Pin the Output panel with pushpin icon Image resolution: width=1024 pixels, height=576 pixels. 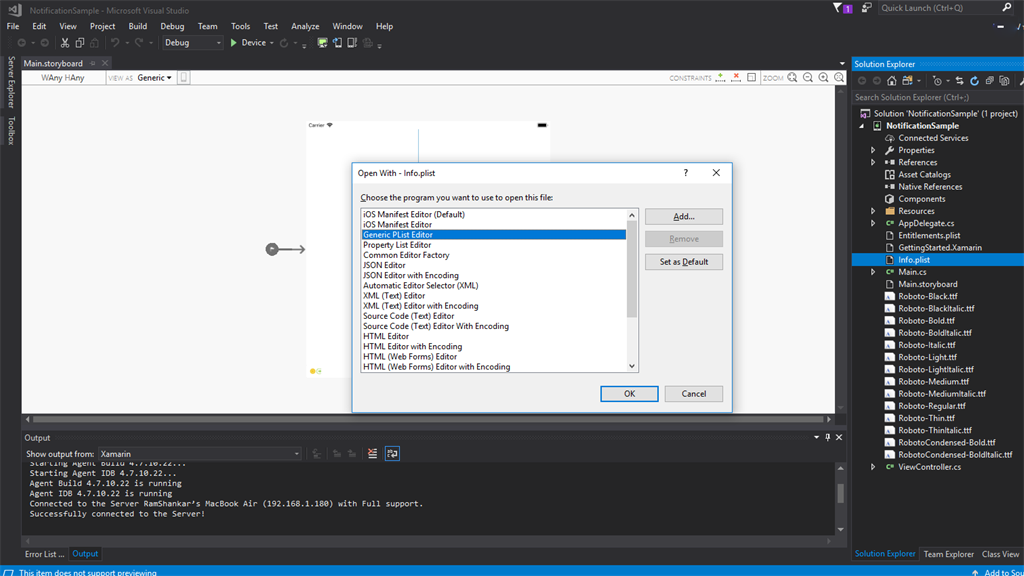click(827, 438)
